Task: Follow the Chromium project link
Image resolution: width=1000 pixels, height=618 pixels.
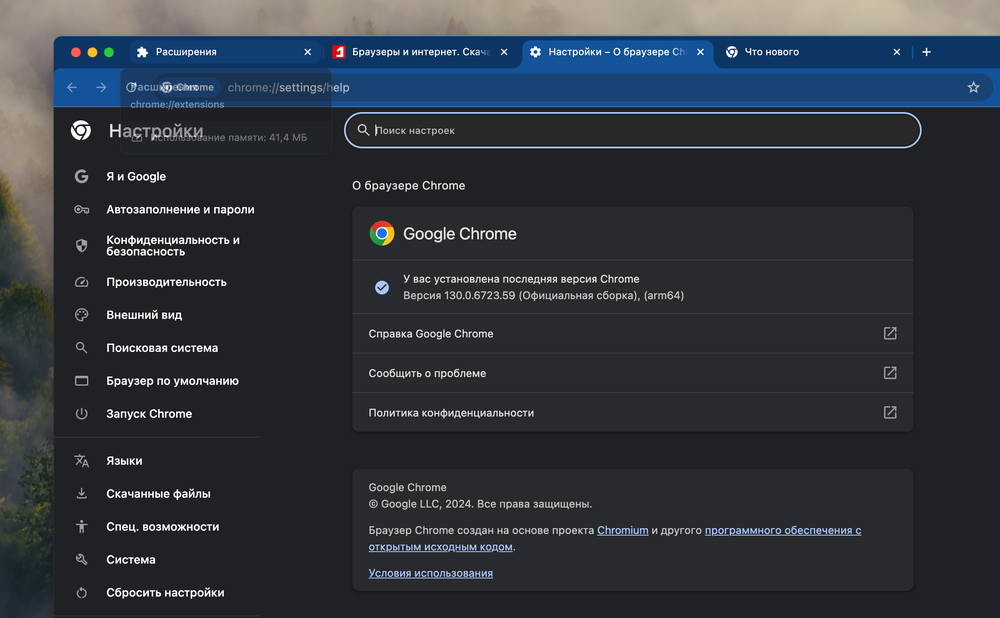Action: click(622, 531)
